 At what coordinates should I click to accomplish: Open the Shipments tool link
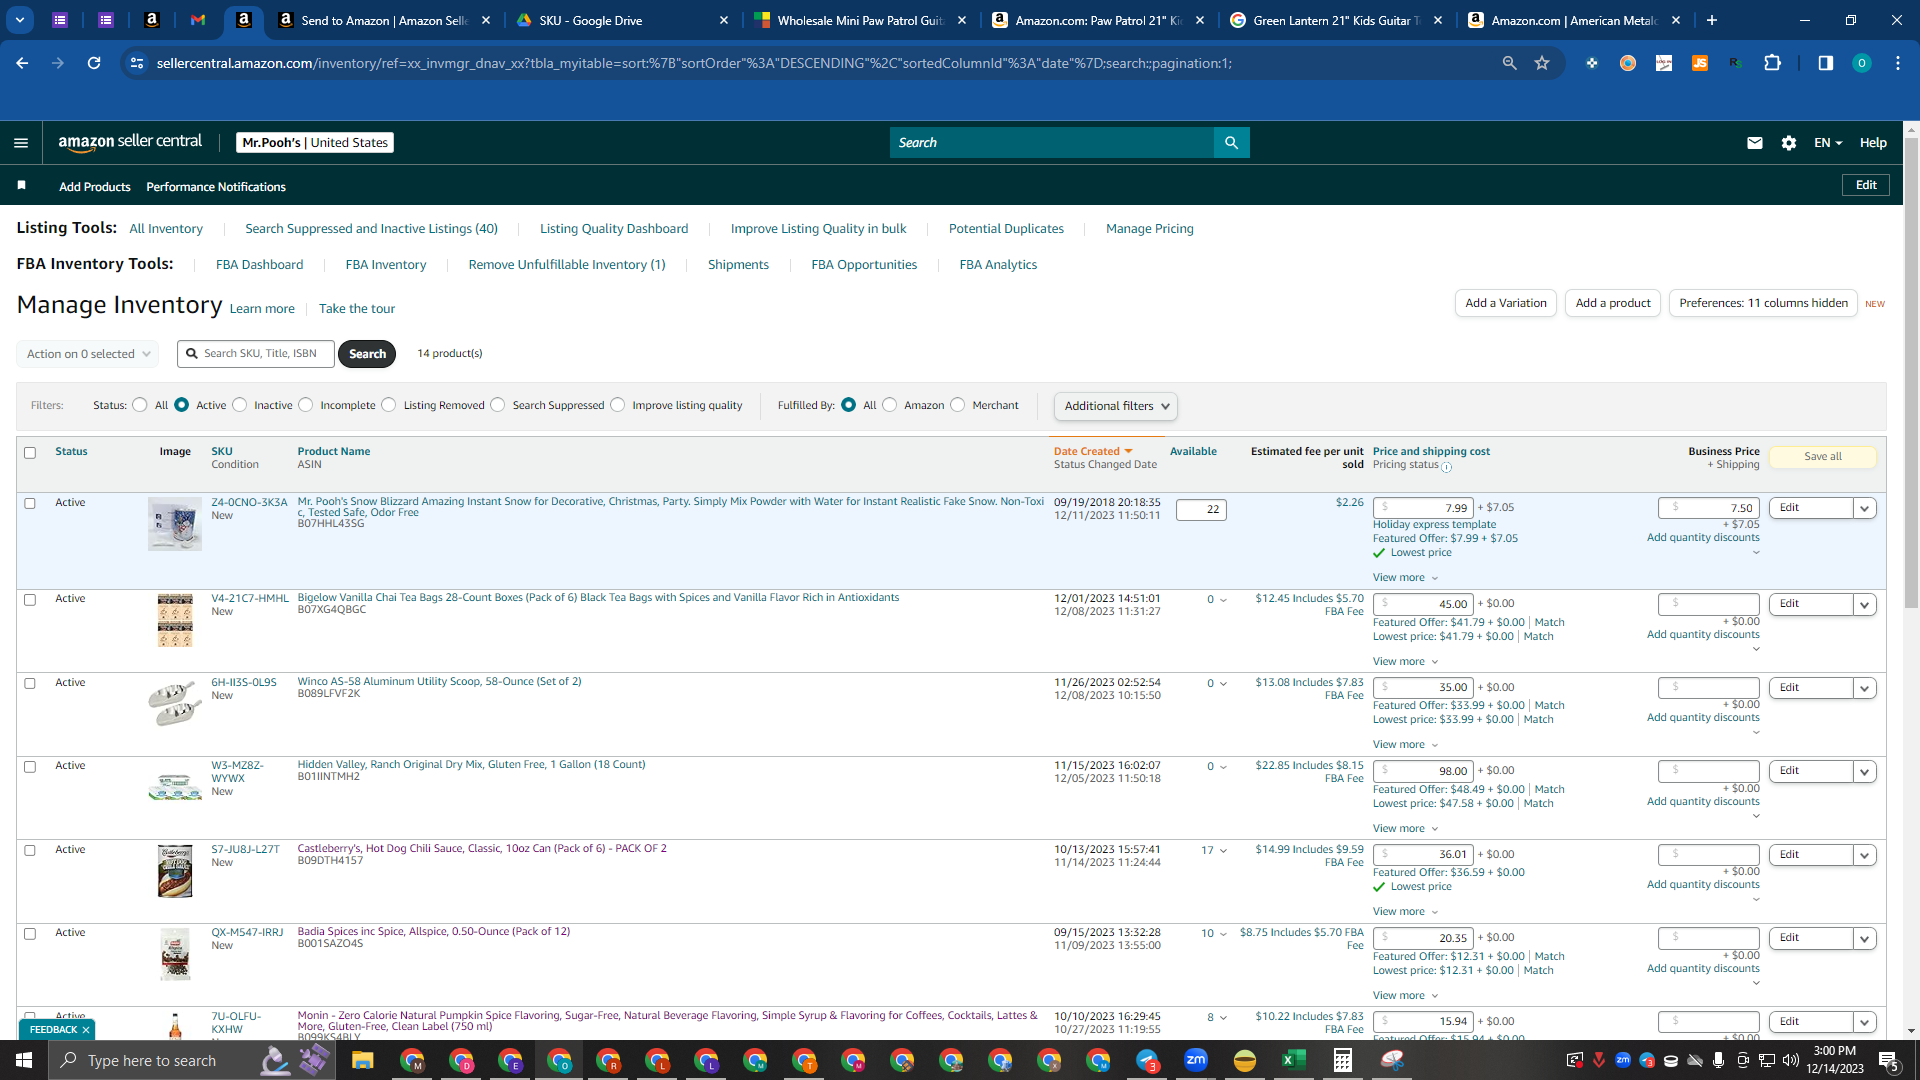[738, 265]
